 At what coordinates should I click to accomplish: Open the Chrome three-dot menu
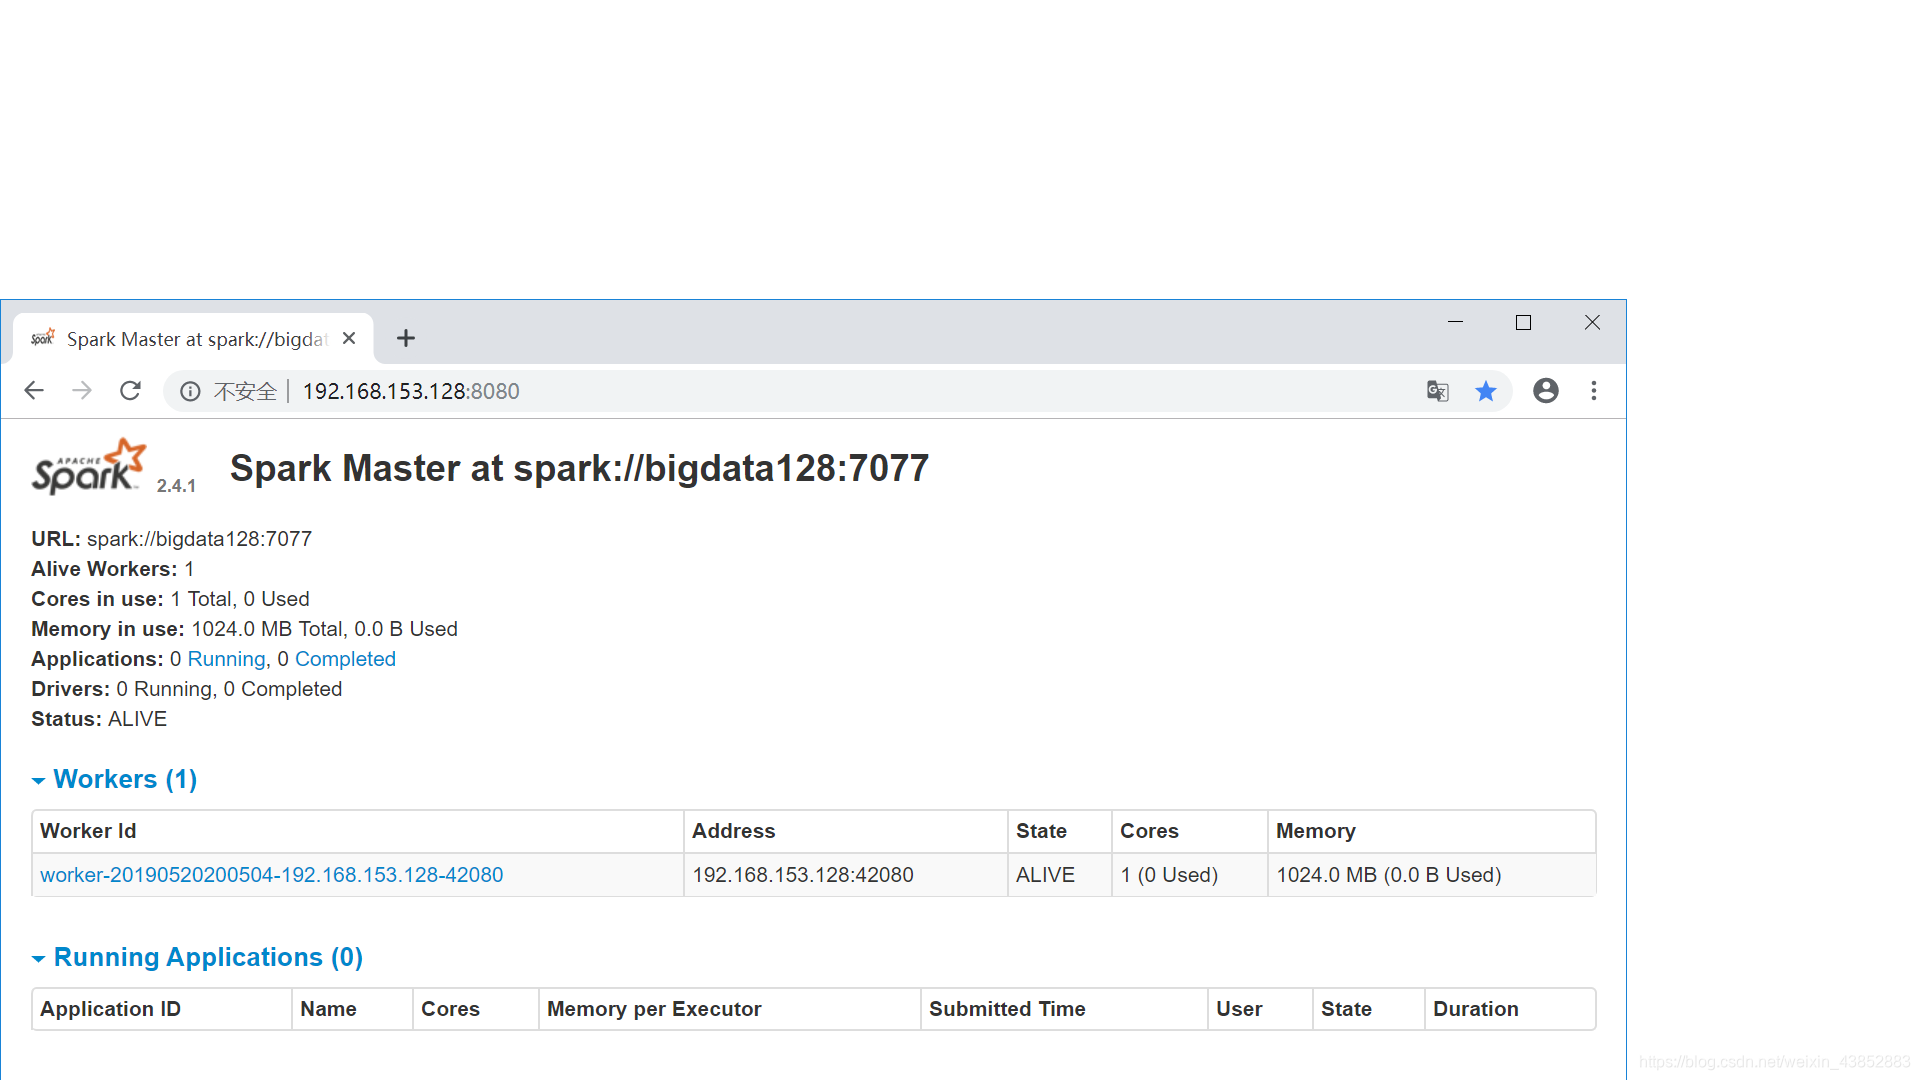click(x=1594, y=391)
